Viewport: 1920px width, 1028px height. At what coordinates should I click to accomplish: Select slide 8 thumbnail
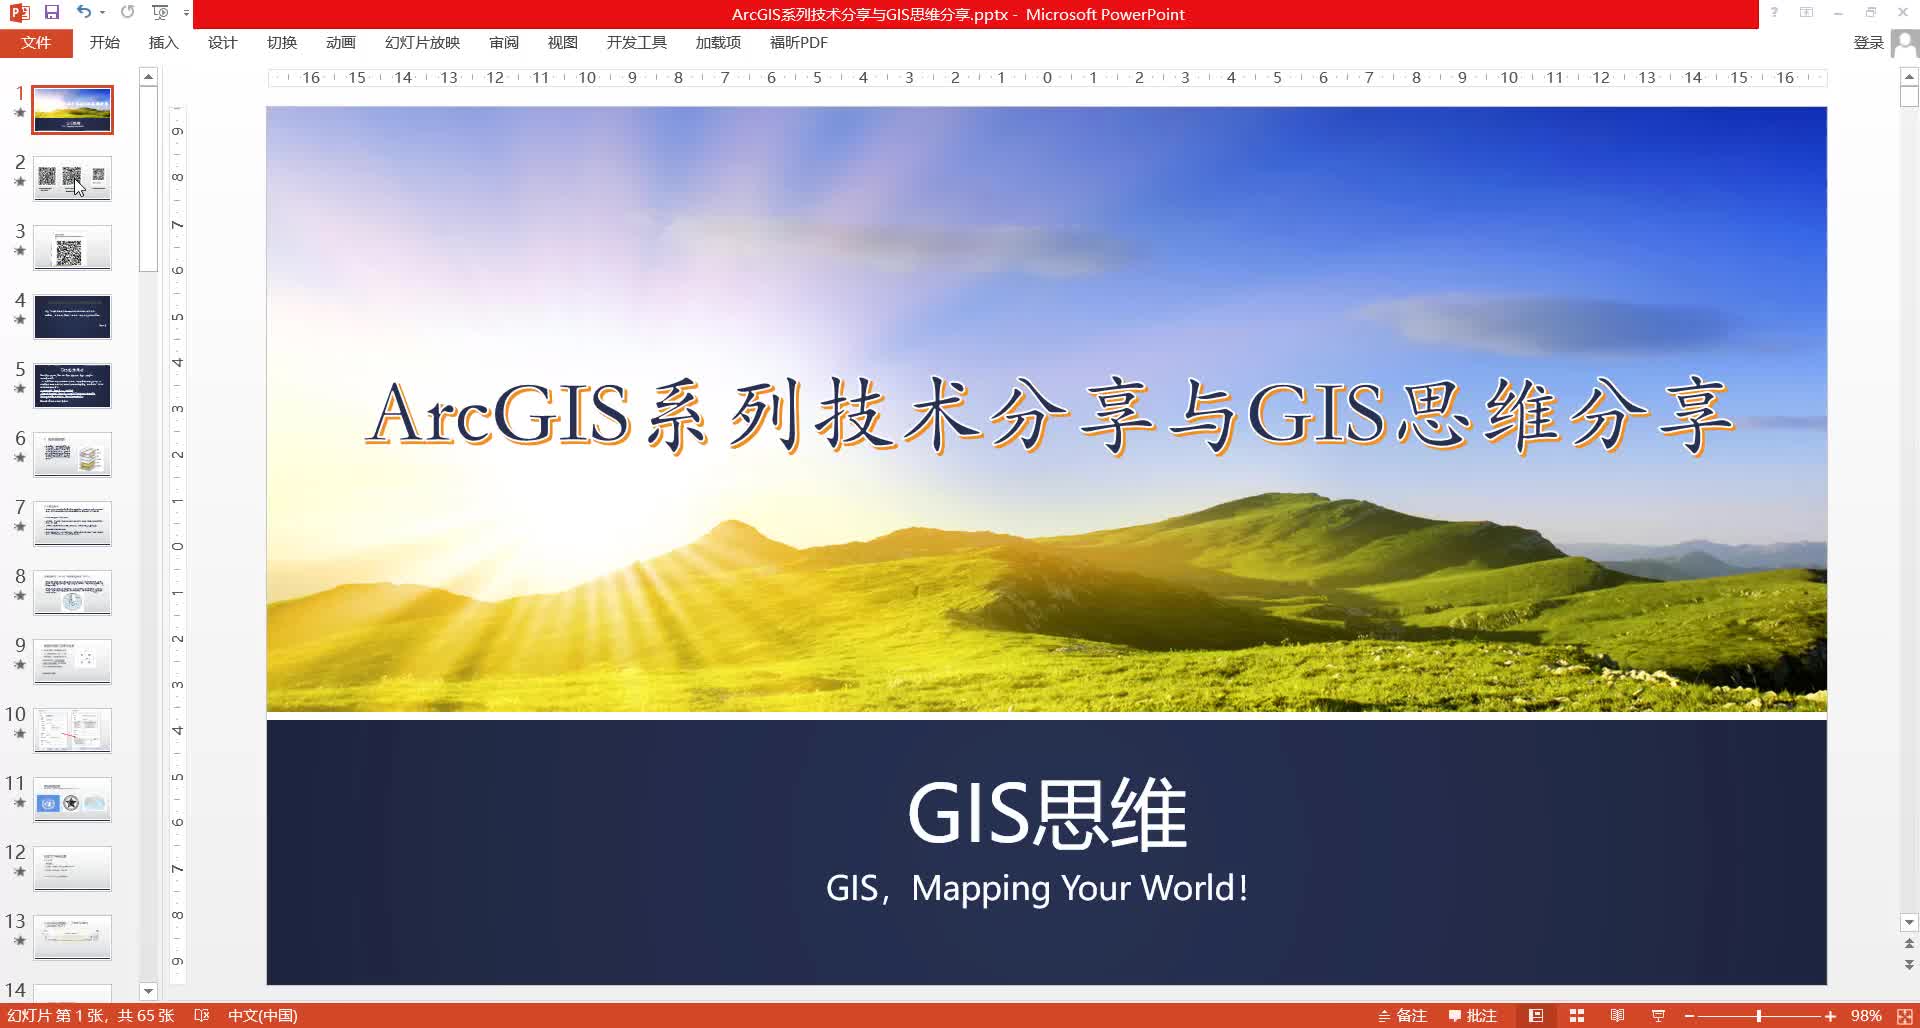tap(73, 593)
